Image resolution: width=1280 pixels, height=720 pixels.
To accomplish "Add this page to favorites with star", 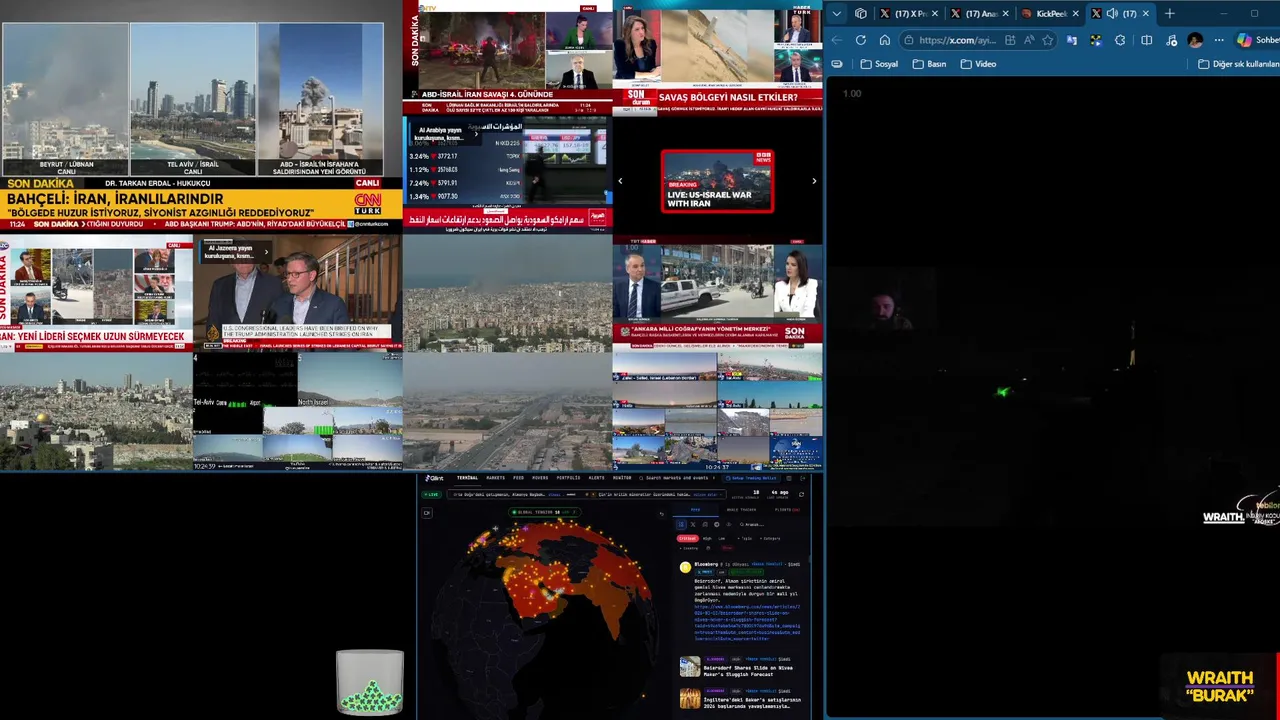I will [x=1048, y=40].
